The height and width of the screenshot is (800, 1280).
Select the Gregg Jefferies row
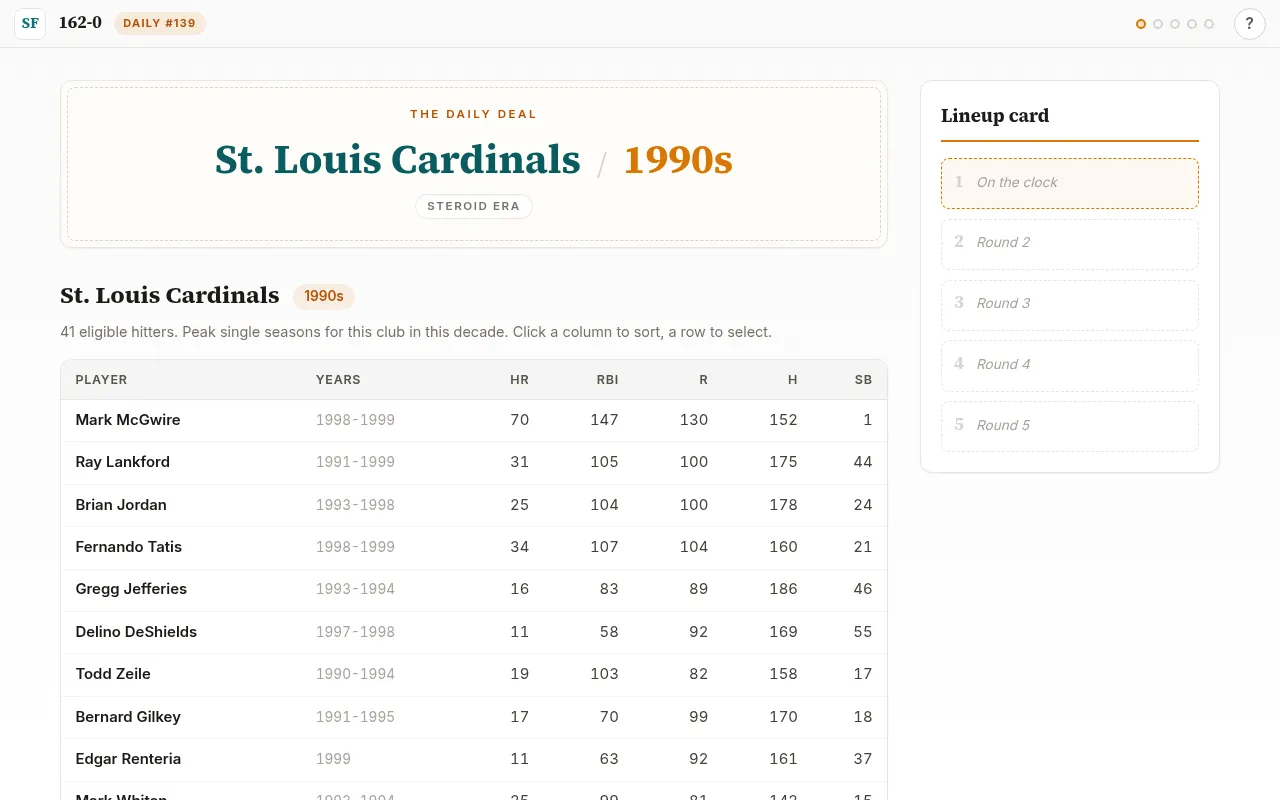pos(474,589)
